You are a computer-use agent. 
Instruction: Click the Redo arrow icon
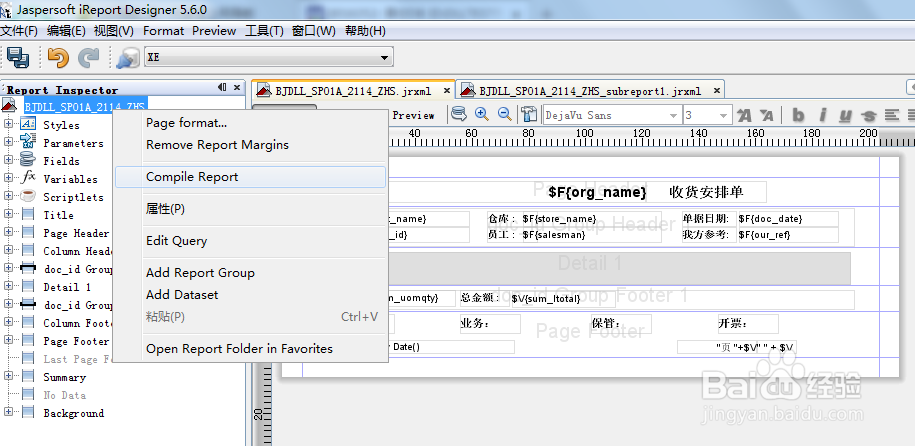tap(89, 57)
